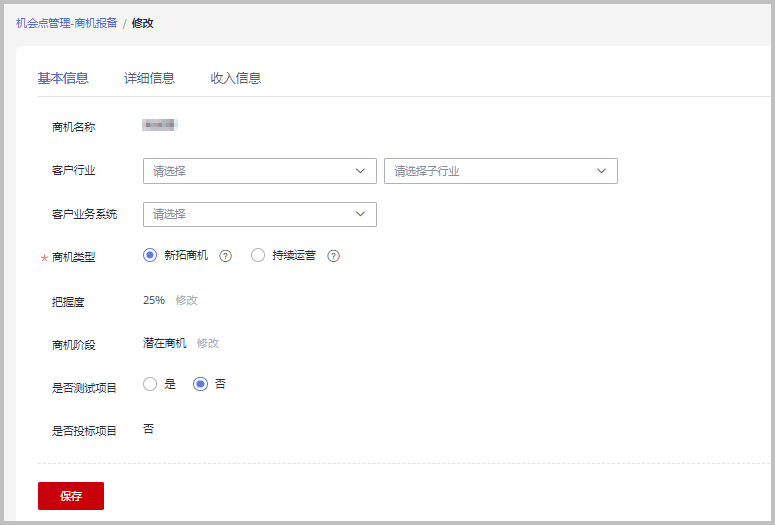This screenshot has height=525, width=775.
Task: Choose 是 for 是否测试项目
Action: click(150, 384)
